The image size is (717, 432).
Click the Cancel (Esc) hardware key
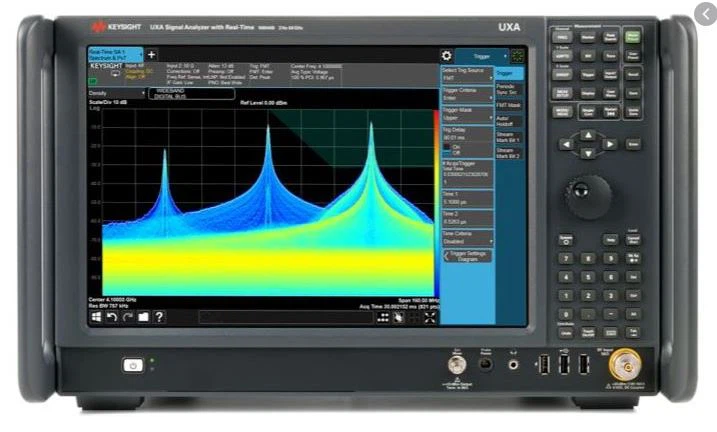(633, 240)
